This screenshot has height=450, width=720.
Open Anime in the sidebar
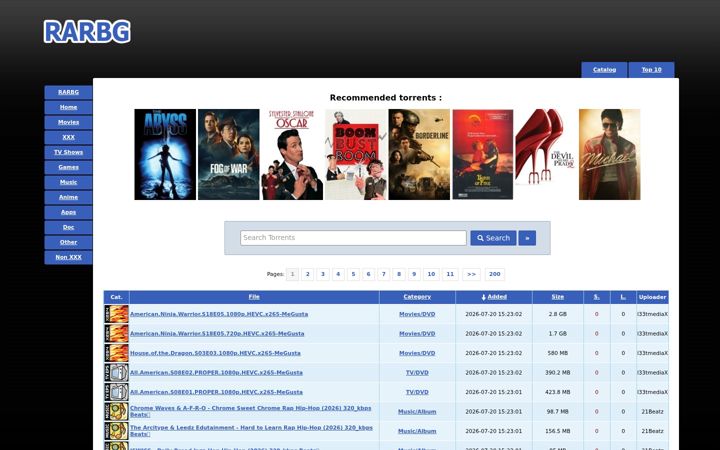click(68, 197)
